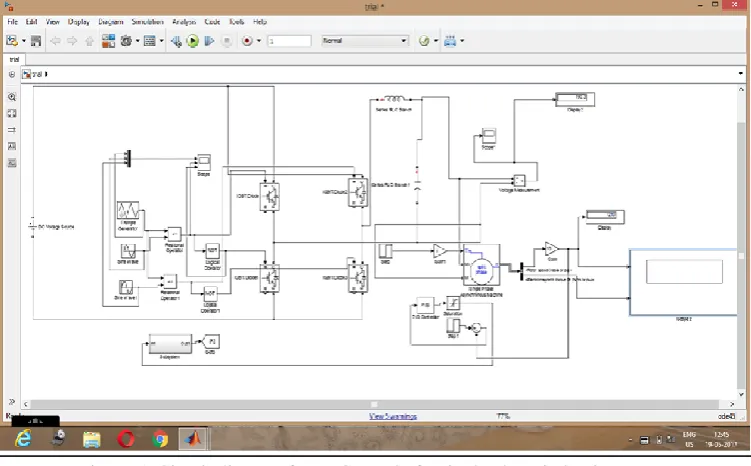
Task: Open the Analysis menu
Action: pos(184,22)
